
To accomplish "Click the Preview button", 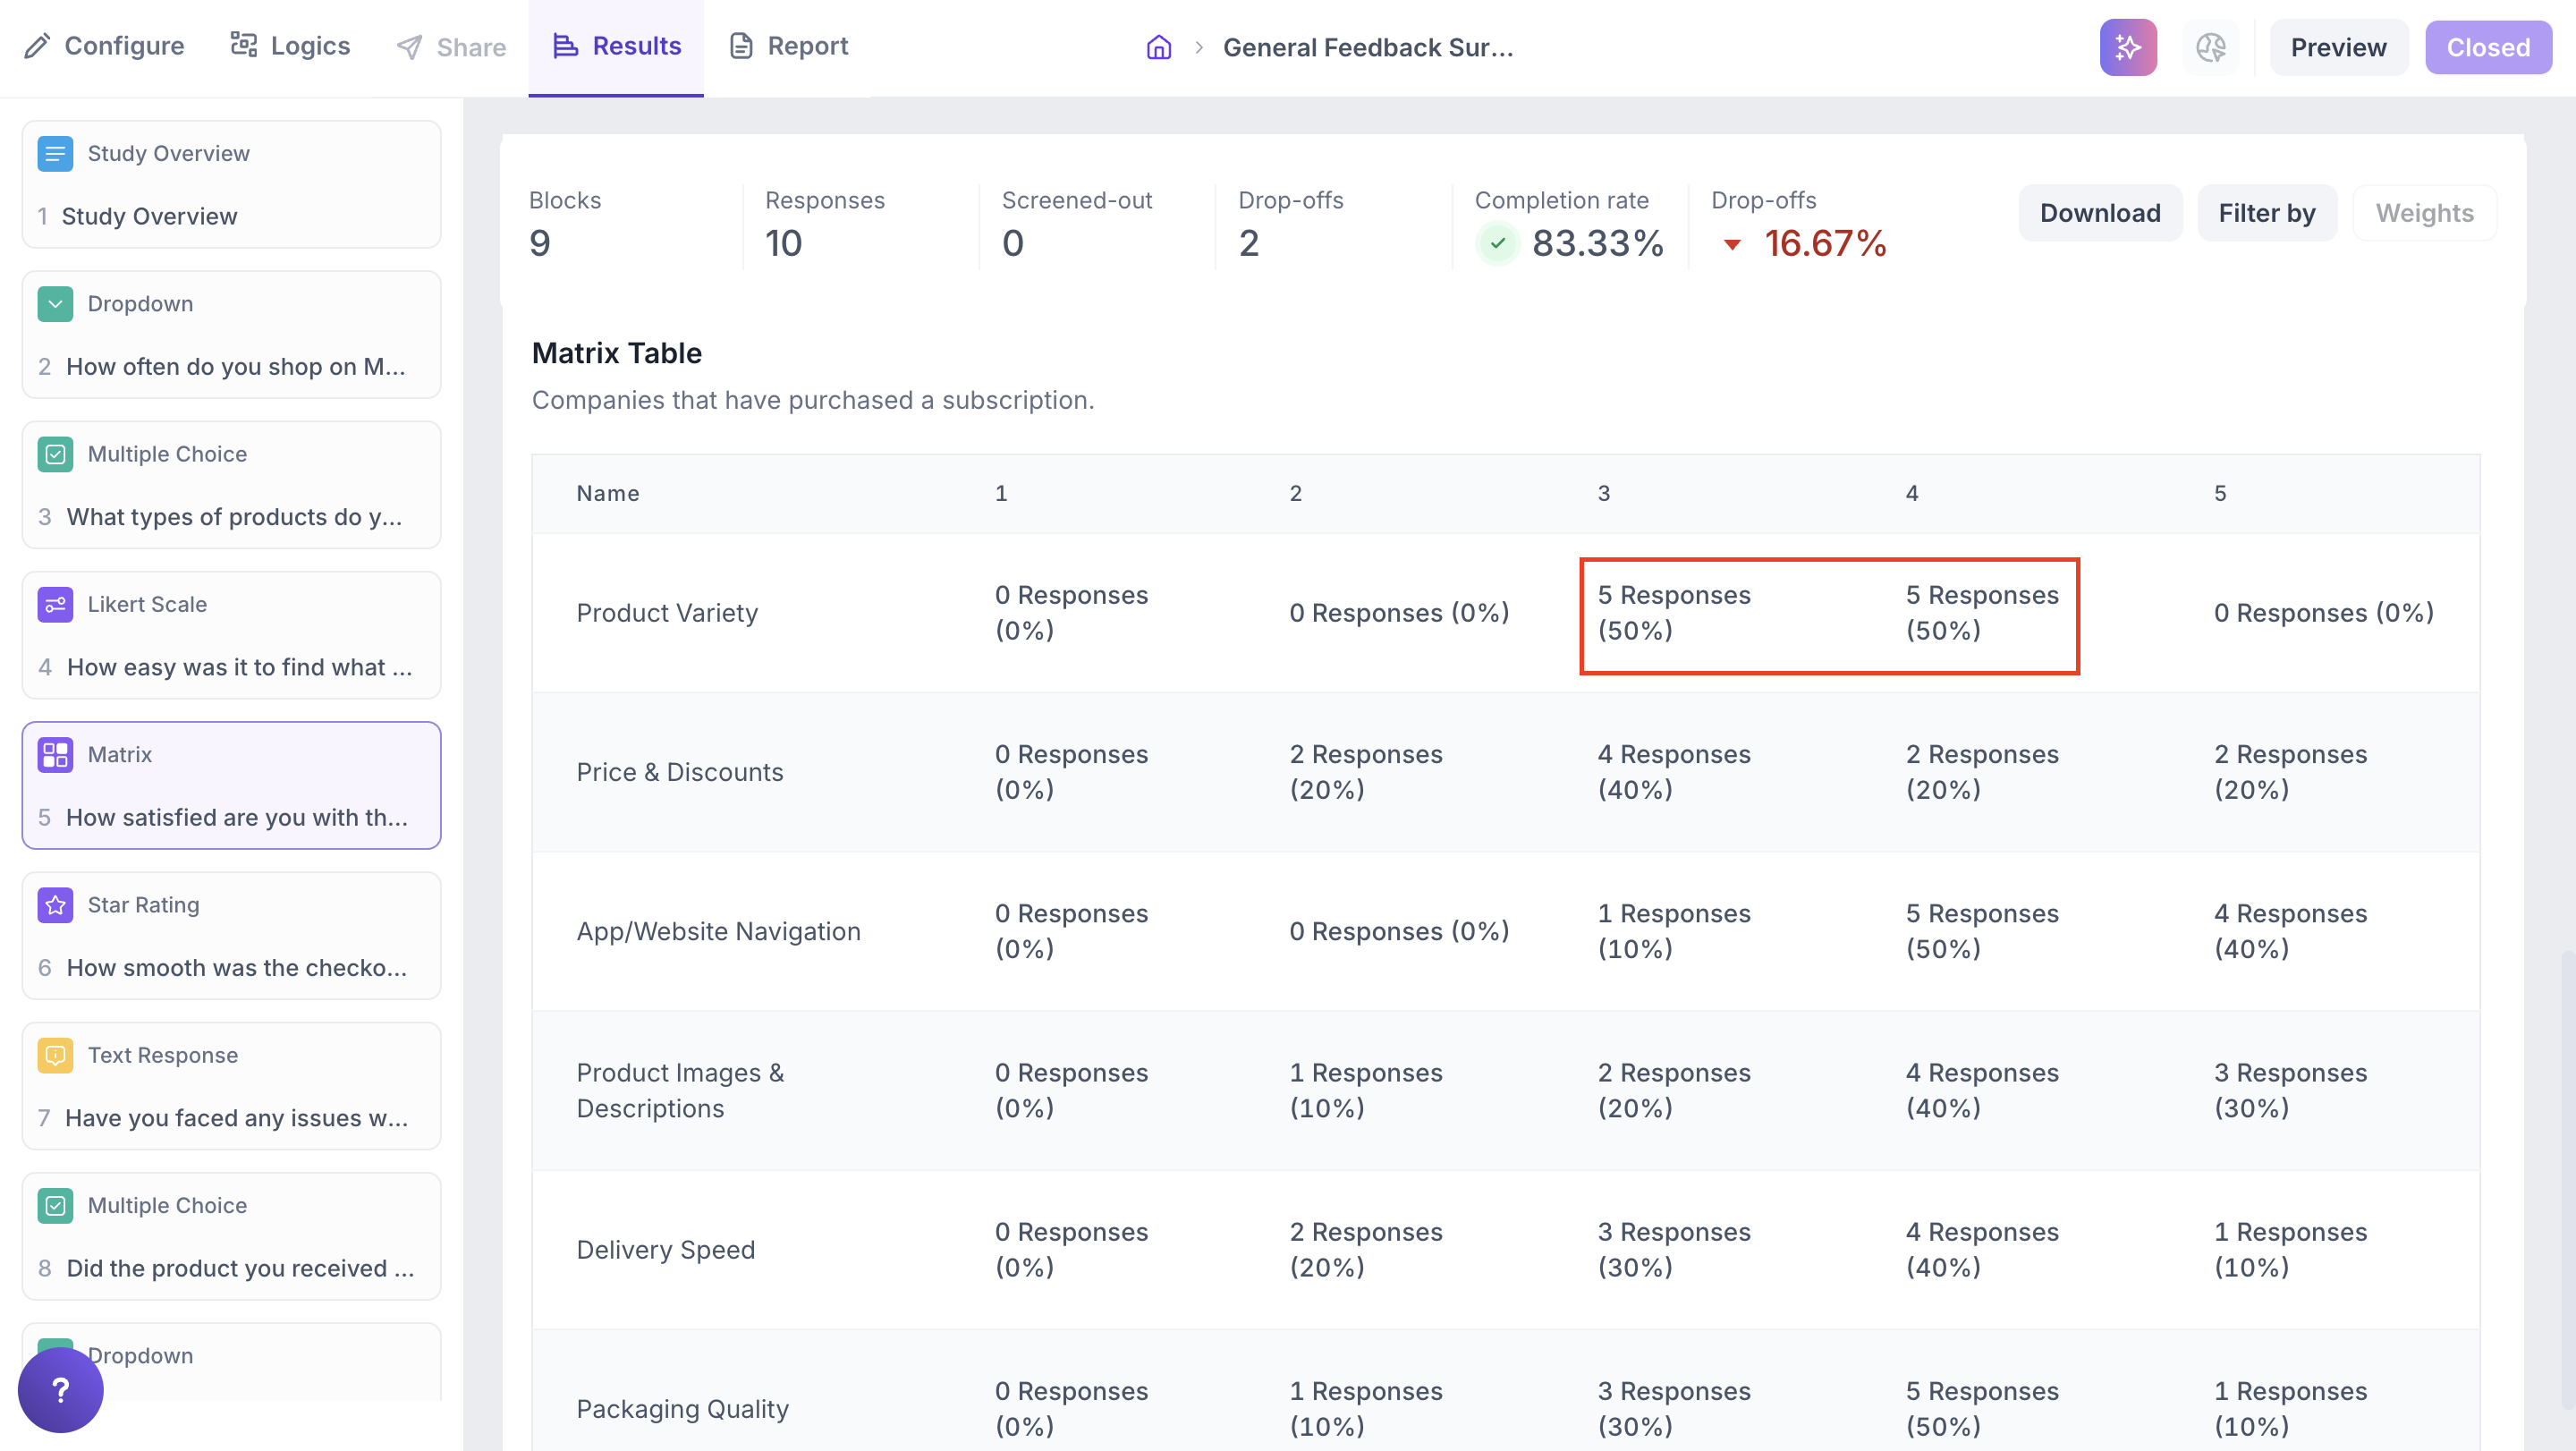I will (2337, 47).
